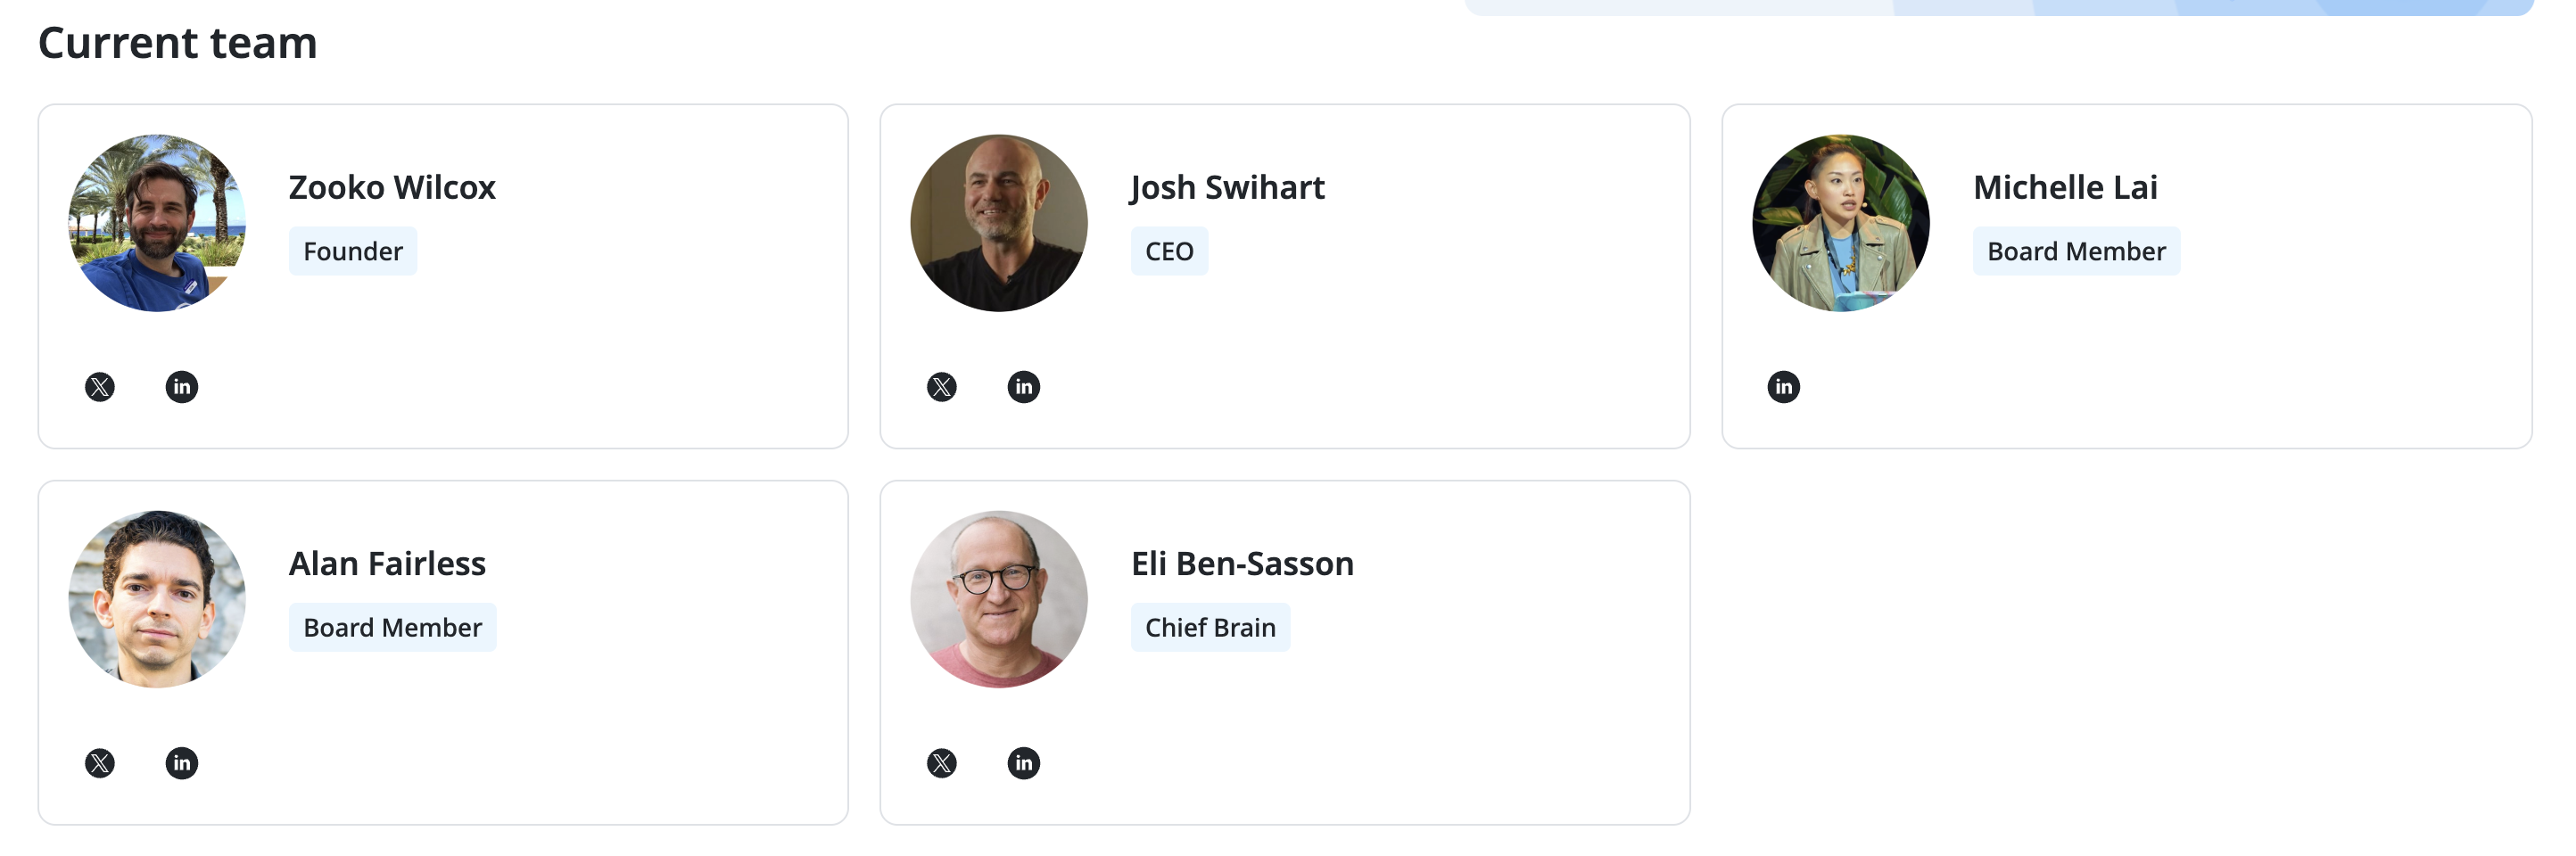
Task: Select the Josh Swihart name
Action: click(1227, 187)
